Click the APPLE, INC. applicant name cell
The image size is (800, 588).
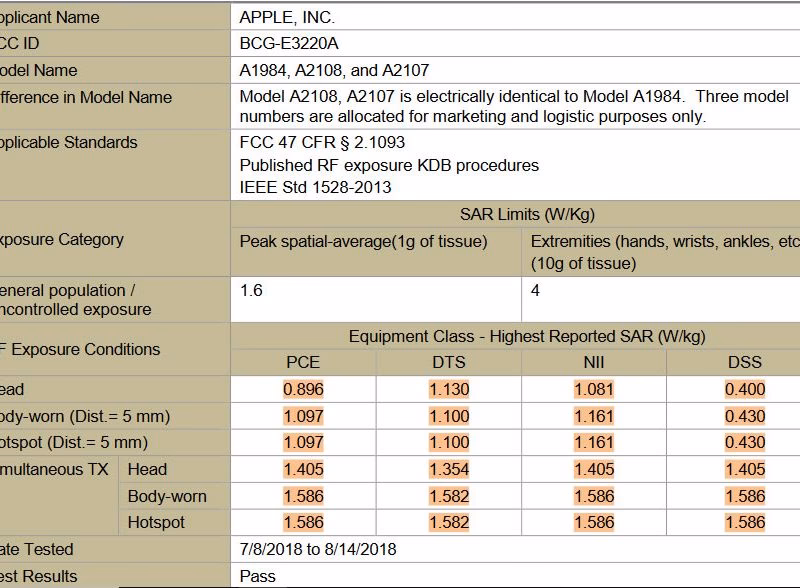pos(285,17)
